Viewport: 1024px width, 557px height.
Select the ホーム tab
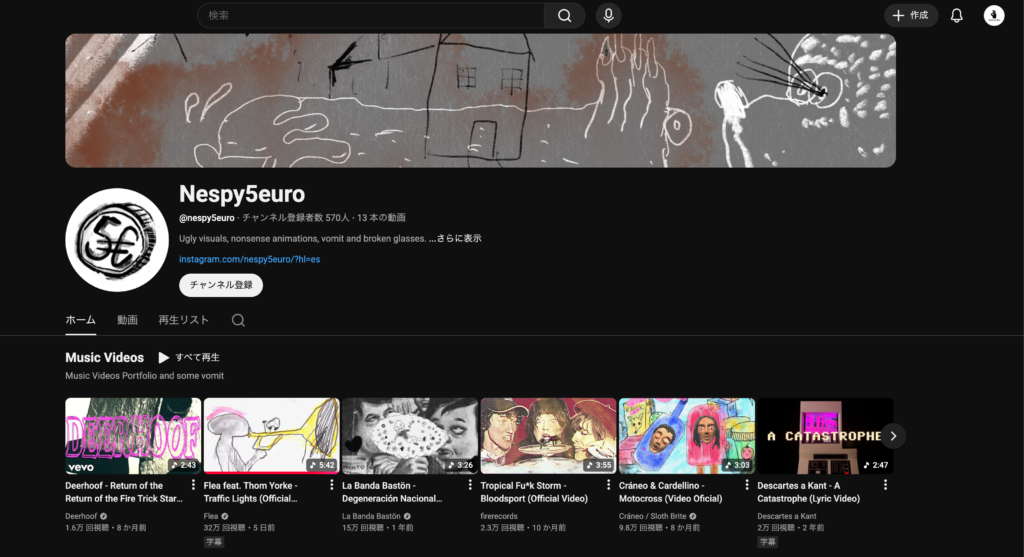point(80,320)
